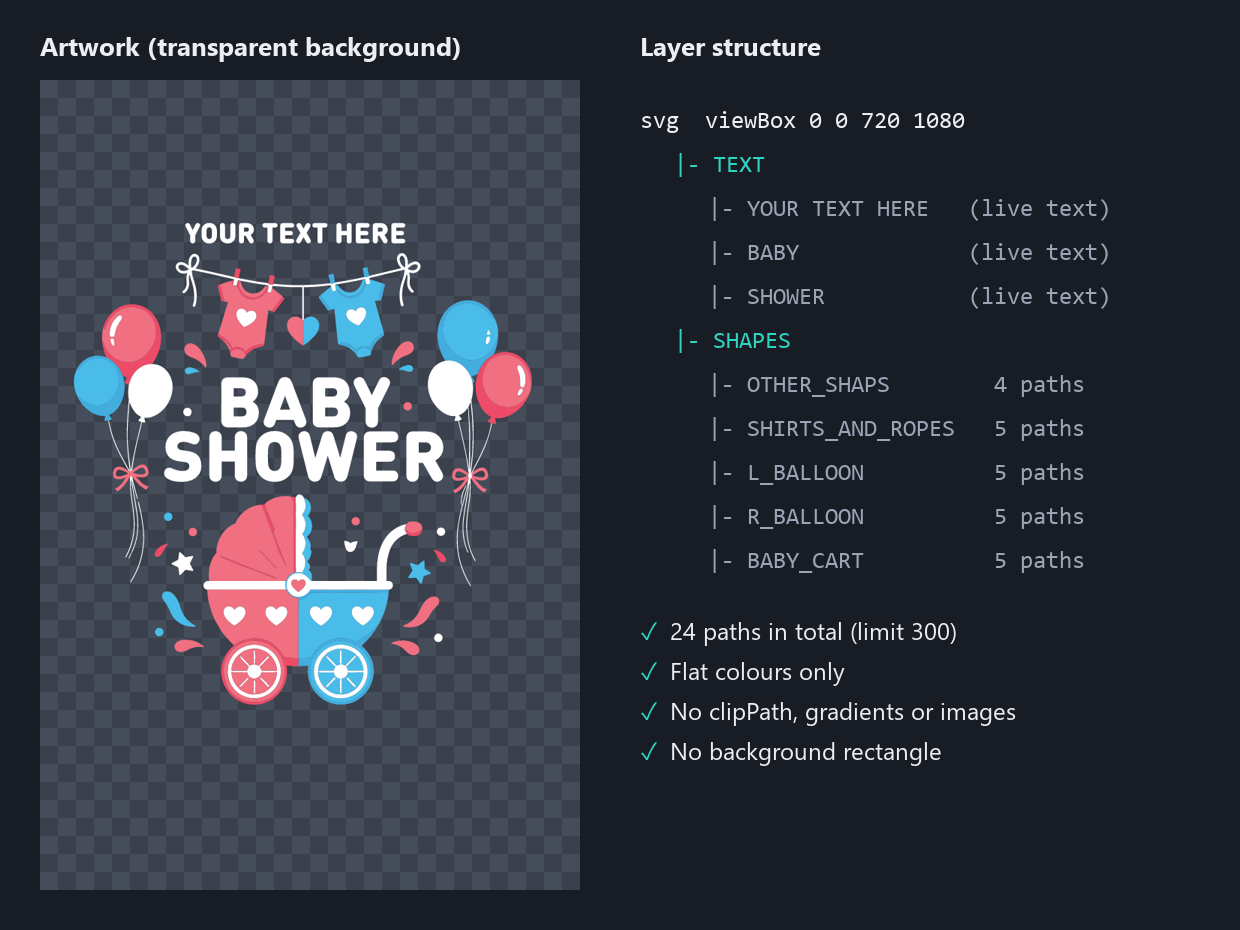Click the checkmark beside 24 paths in total
The width and height of the screenshot is (1240, 930).
[649, 632]
